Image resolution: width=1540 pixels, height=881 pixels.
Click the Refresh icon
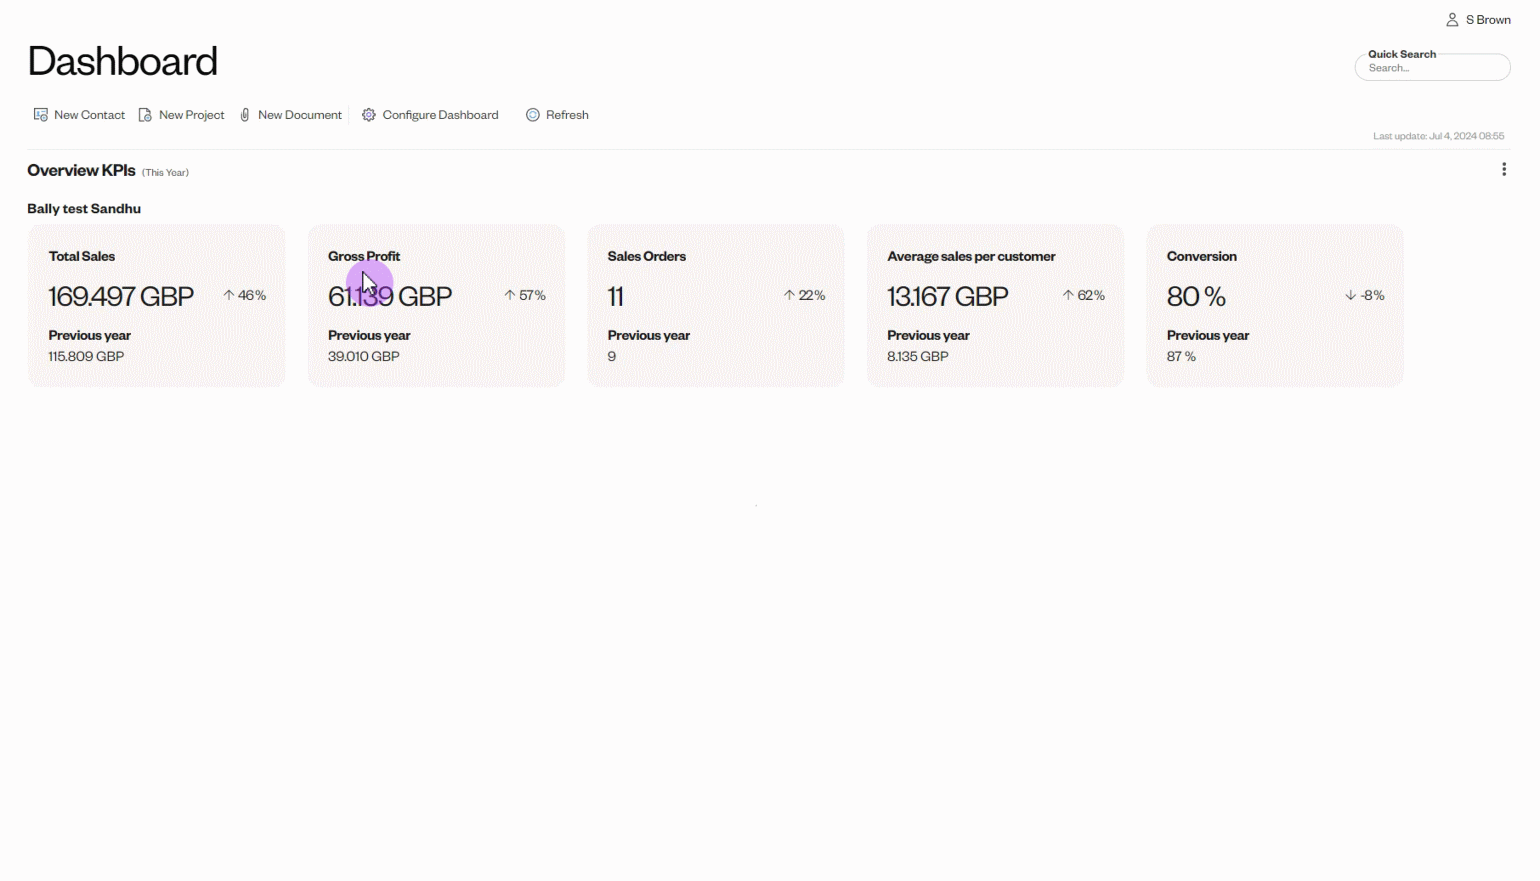pos(532,114)
